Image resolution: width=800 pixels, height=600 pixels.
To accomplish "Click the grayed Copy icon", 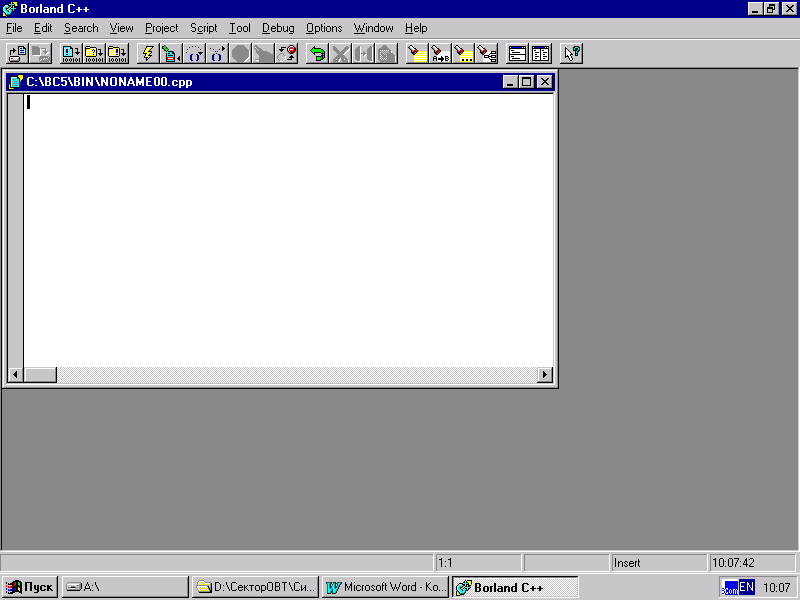I will [x=363, y=53].
